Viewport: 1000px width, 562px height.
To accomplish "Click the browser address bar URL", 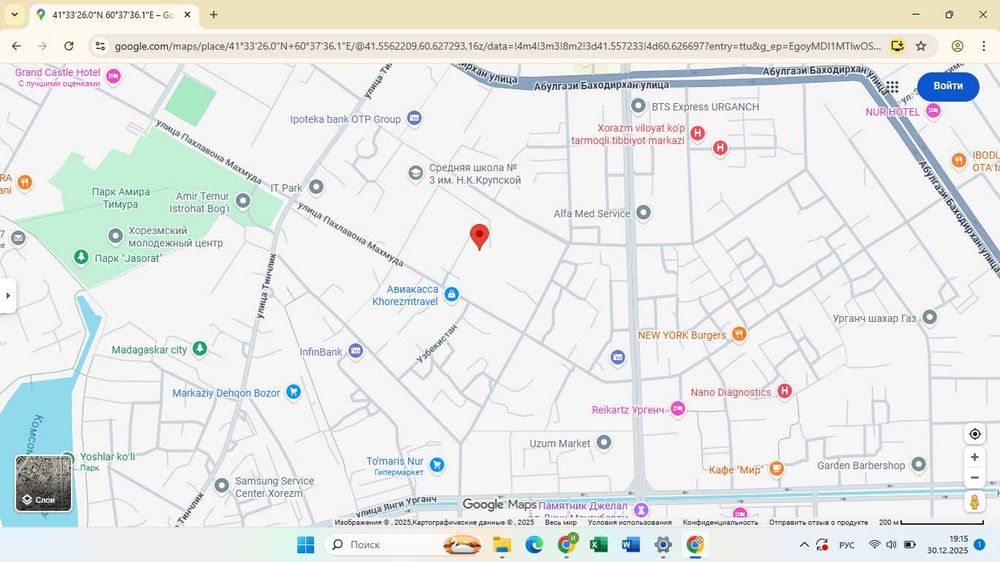I will [497, 46].
